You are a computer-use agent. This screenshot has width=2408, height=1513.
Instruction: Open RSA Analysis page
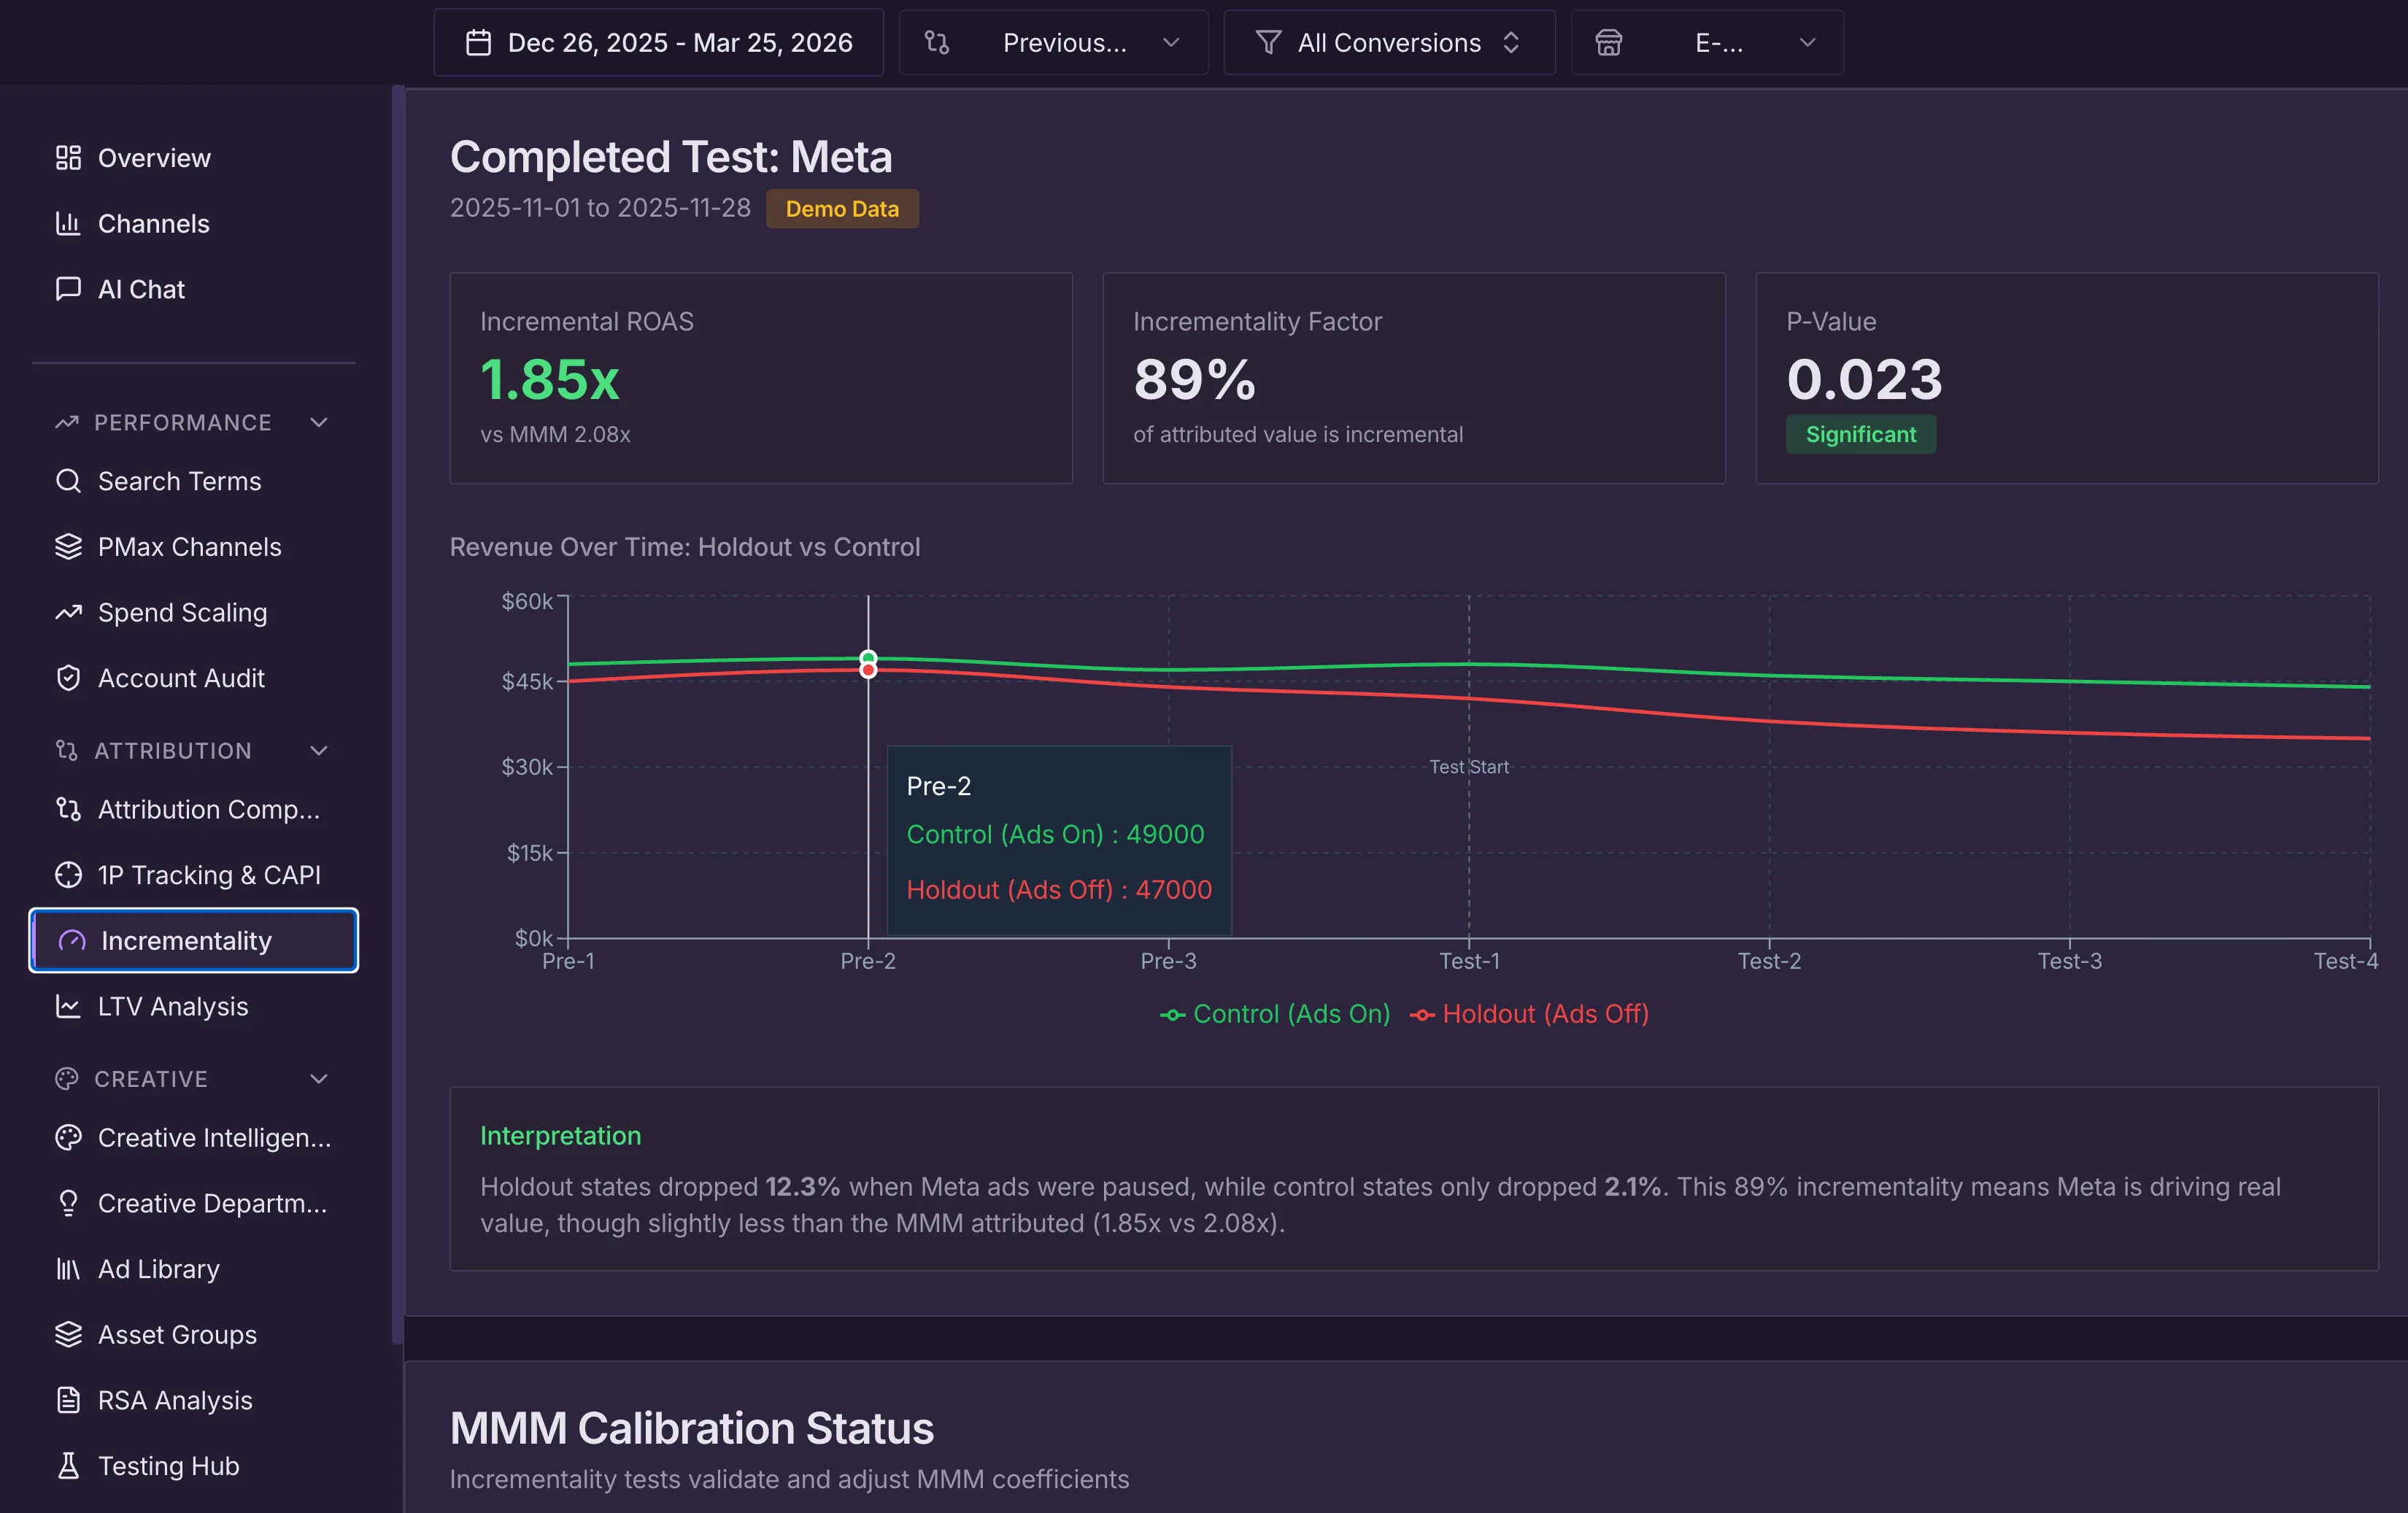(194, 1400)
